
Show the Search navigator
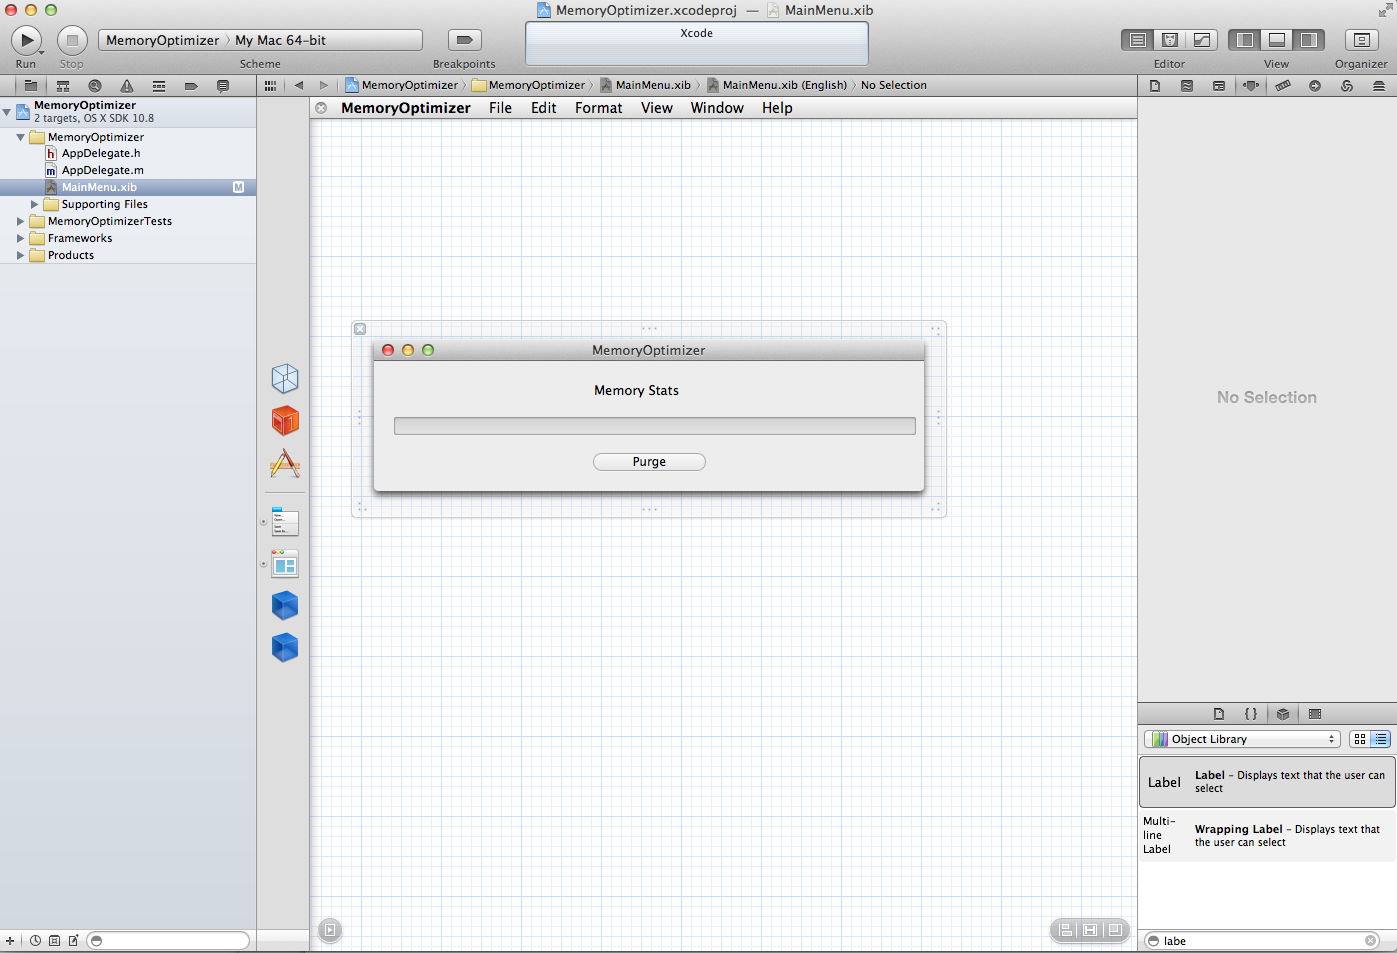[x=95, y=86]
